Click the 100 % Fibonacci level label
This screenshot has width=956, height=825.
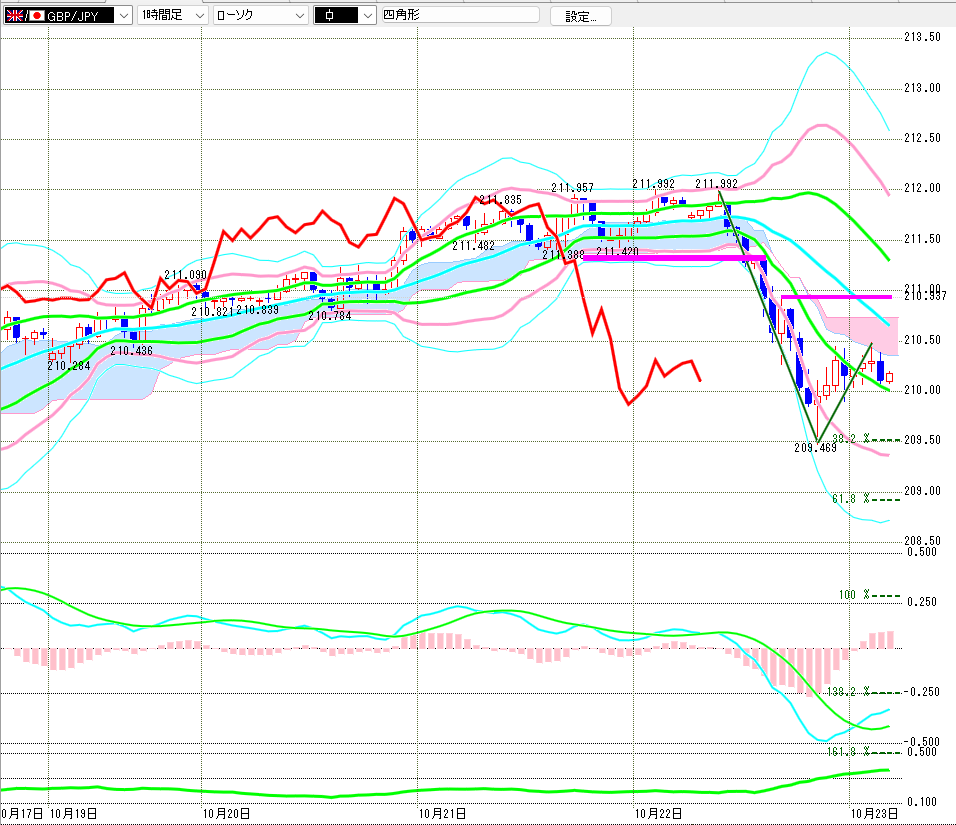[x=854, y=595]
